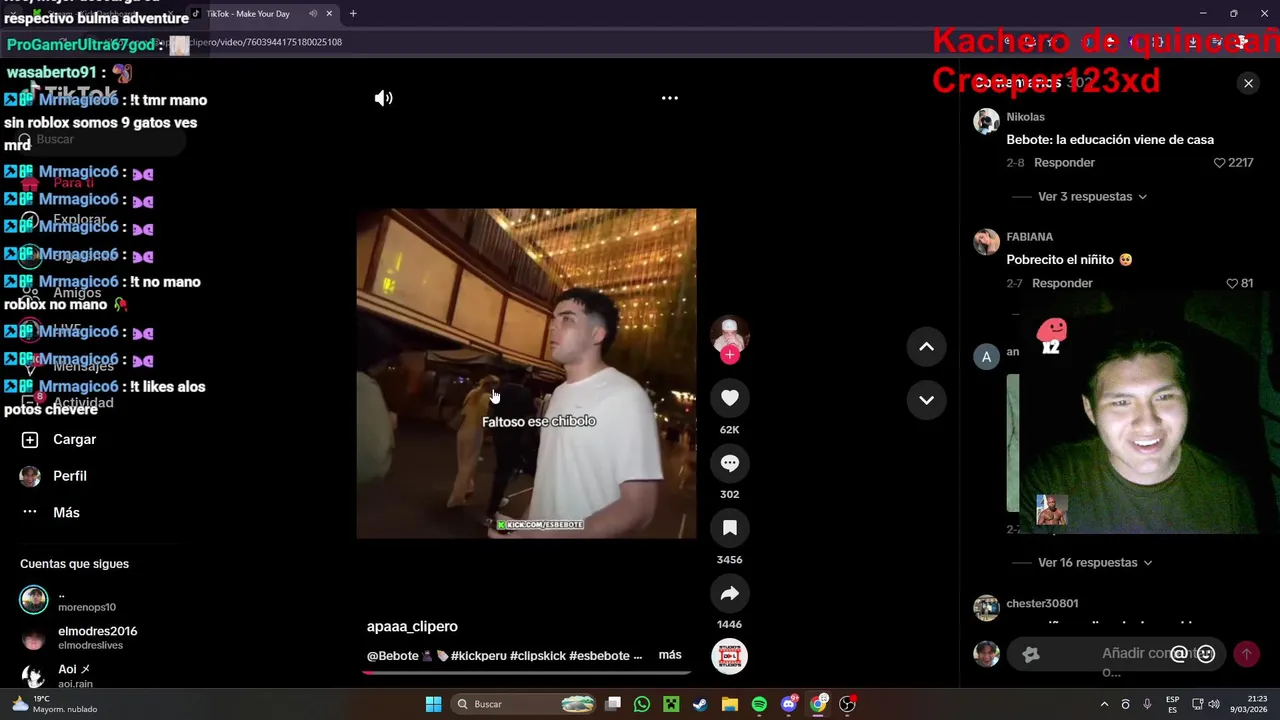
Task: Open apaaa_clipero creator profile
Action: point(412,626)
